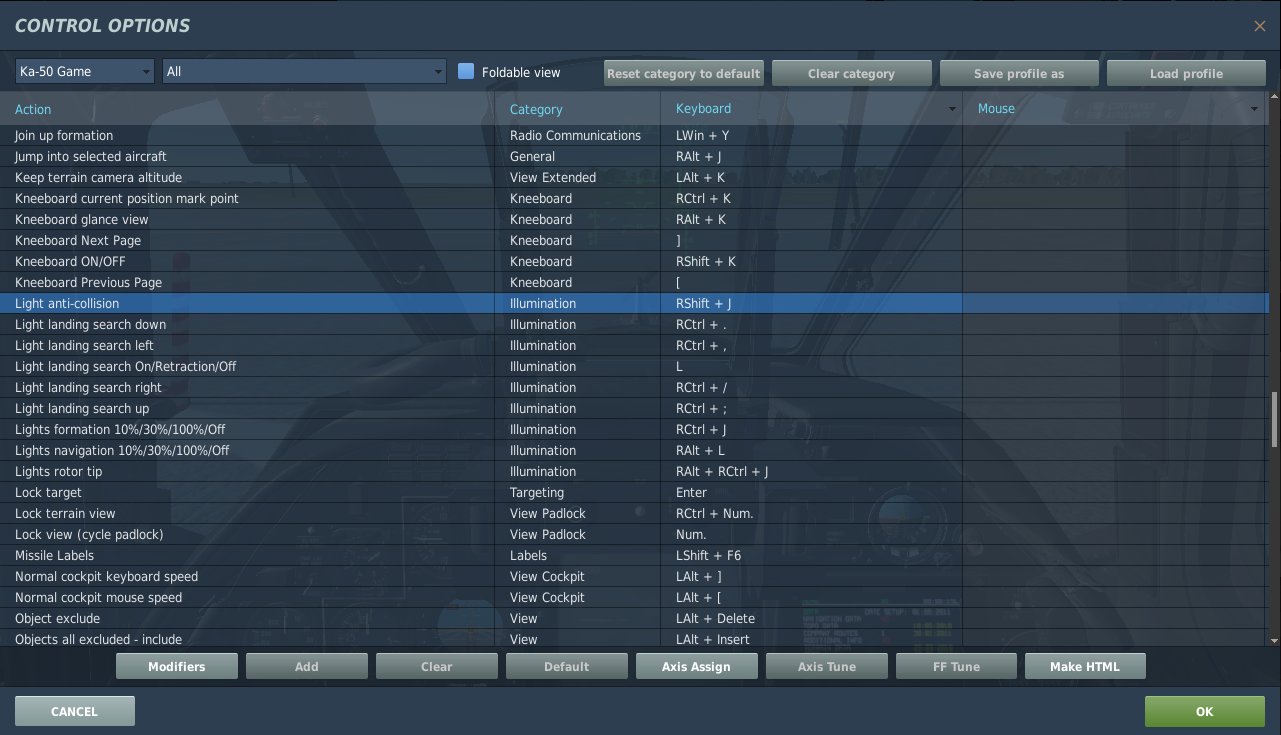Select the Lock target action
Image resolution: width=1281 pixels, height=735 pixels.
pyautogui.click(x=48, y=492)
